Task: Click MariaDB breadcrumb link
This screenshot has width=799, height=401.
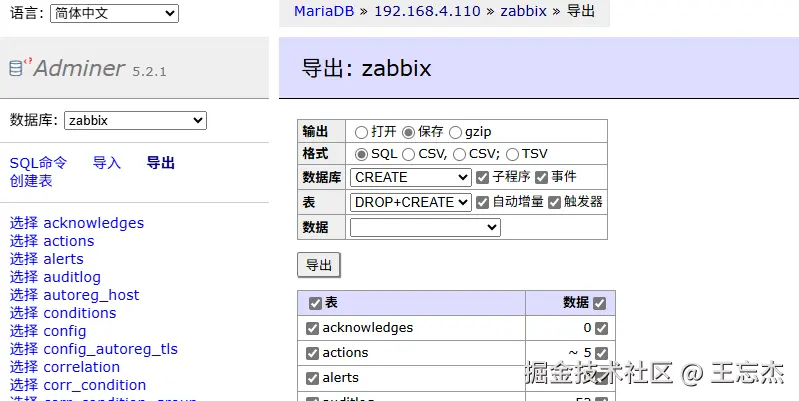Action: click(324, 11)
